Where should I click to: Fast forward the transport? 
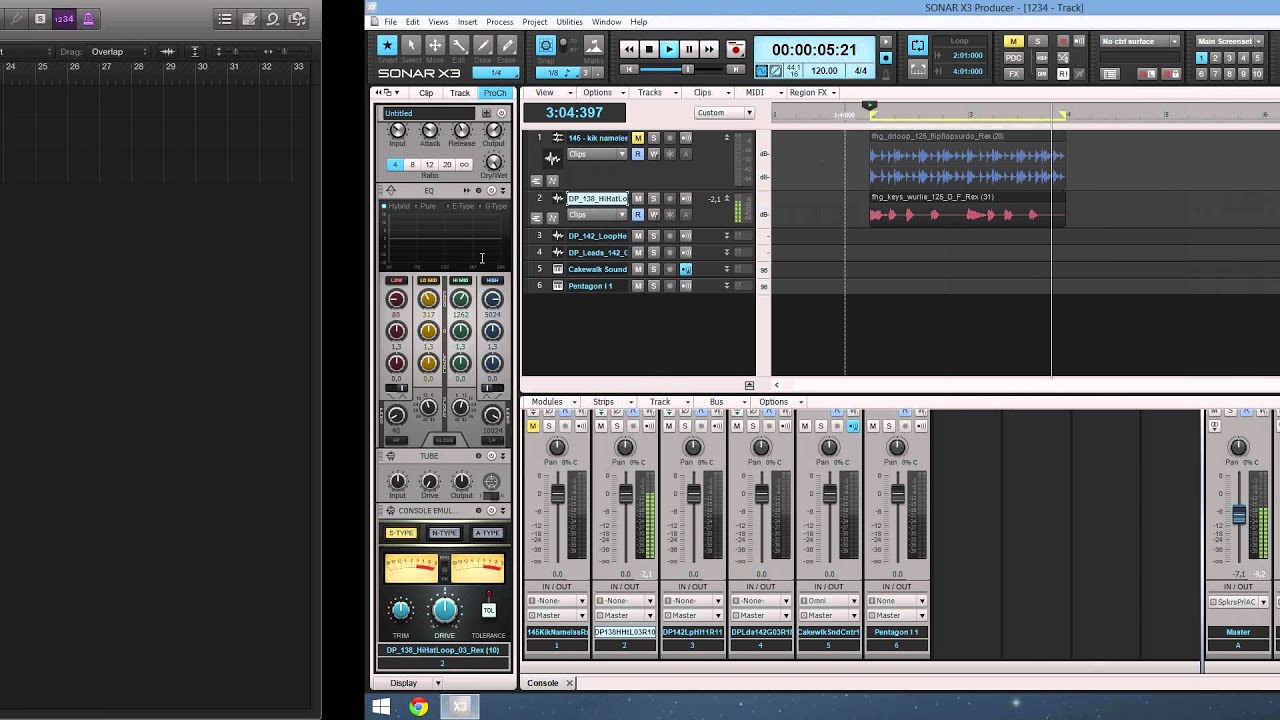pos(709,49)
